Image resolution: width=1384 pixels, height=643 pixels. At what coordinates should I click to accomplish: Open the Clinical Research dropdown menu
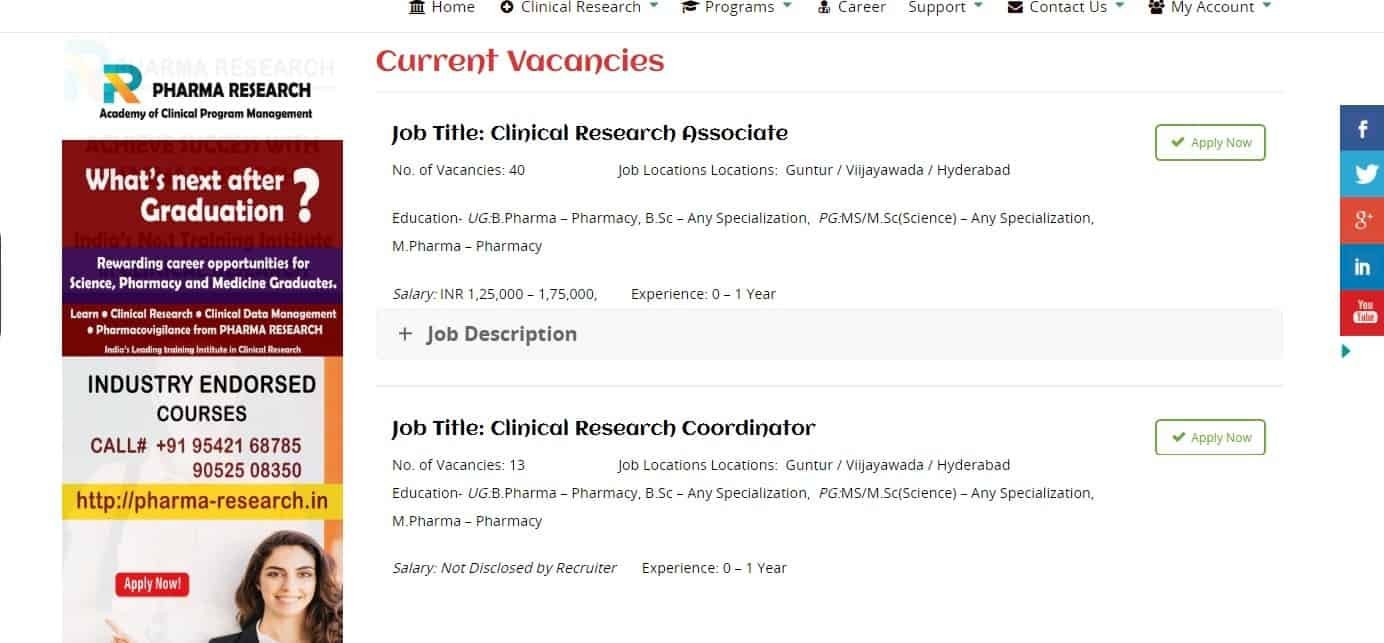[x=579, y=8]
